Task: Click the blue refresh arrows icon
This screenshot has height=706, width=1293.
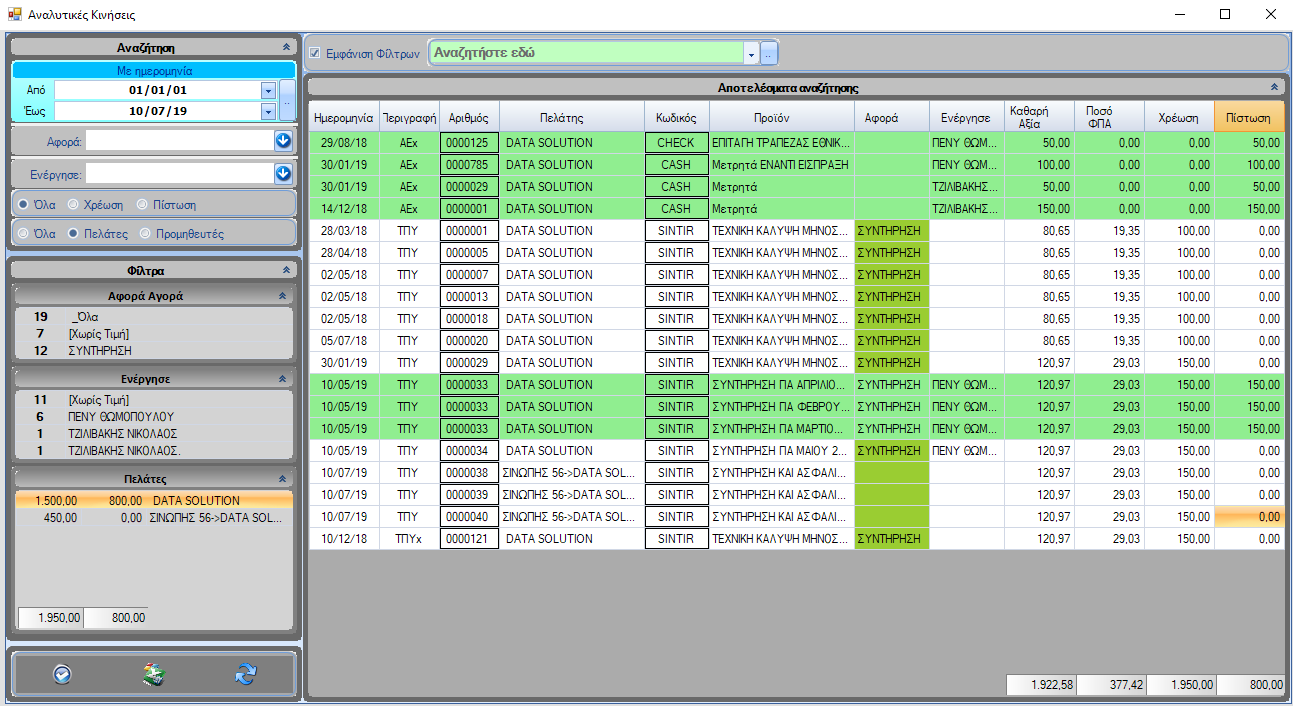Action: click(x=245, y=674)
